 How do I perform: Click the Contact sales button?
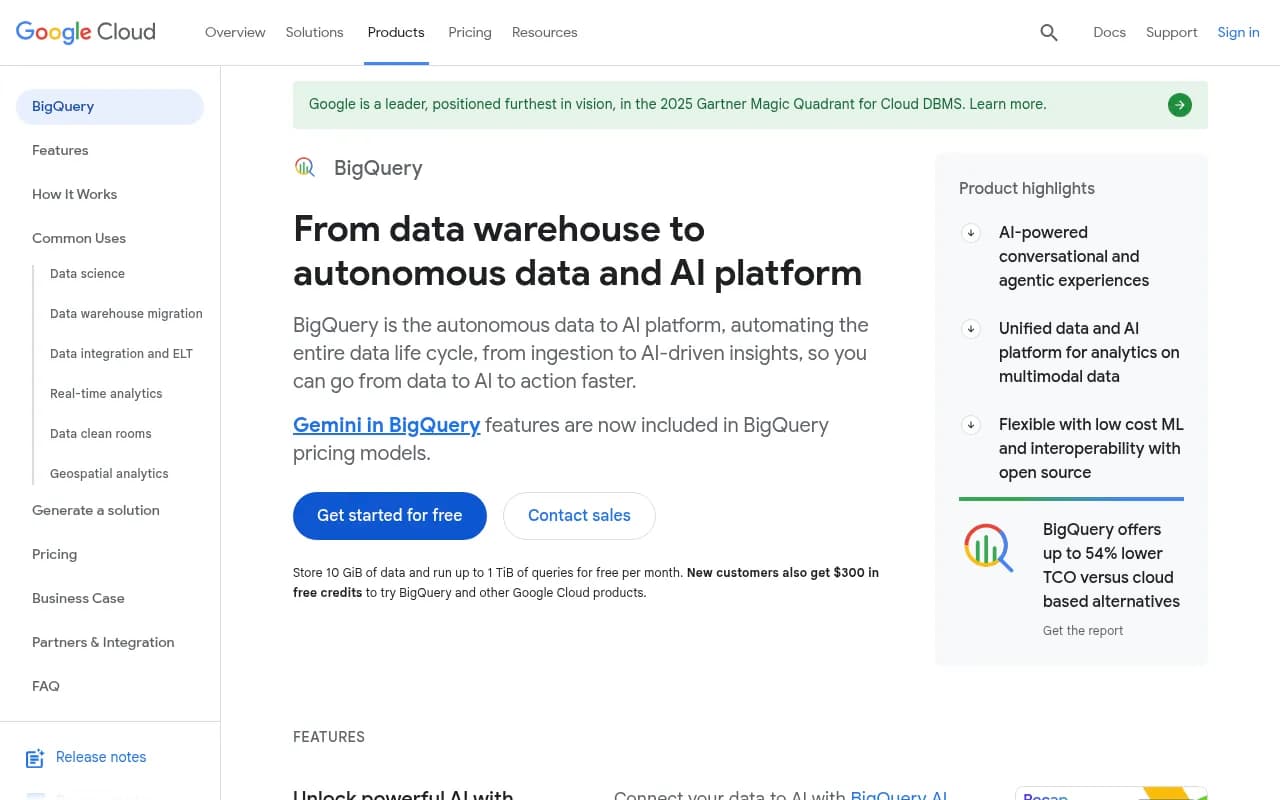click(579, 515)
